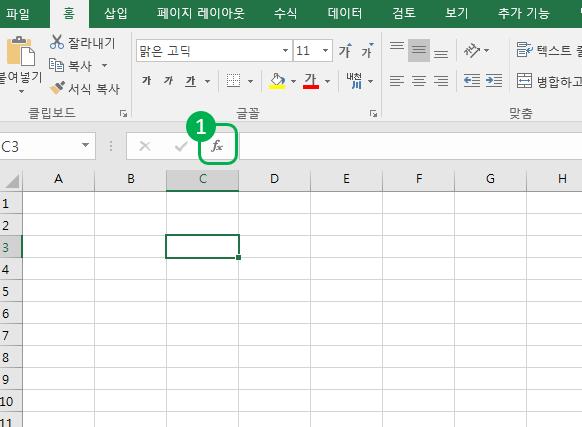582x427 pixels.
Task: Click the Decrease Indent icon
Action: [x=472, y=80]
